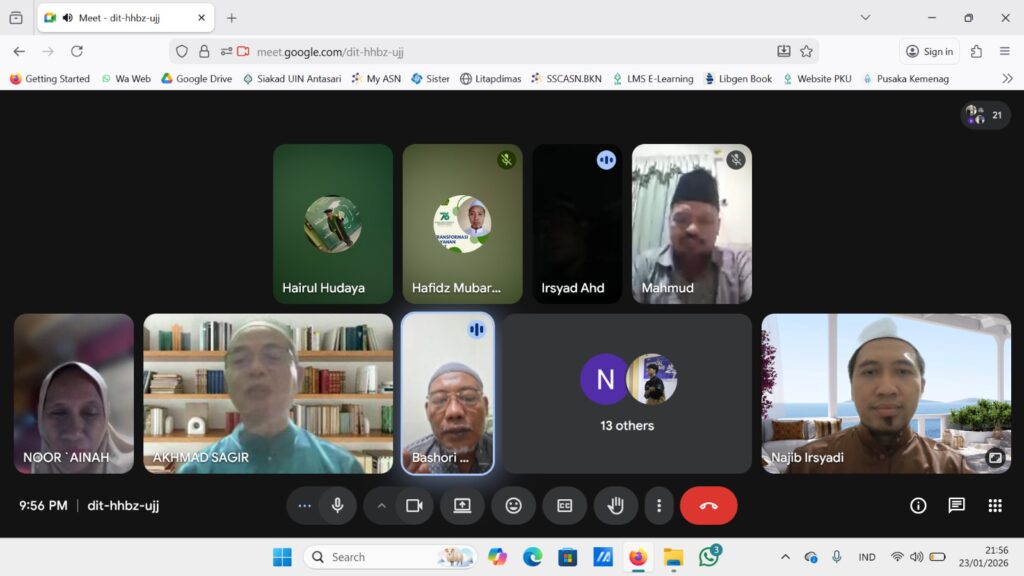Open Litapdimas bookmark

pyautogui.click(x=490, y=78)
